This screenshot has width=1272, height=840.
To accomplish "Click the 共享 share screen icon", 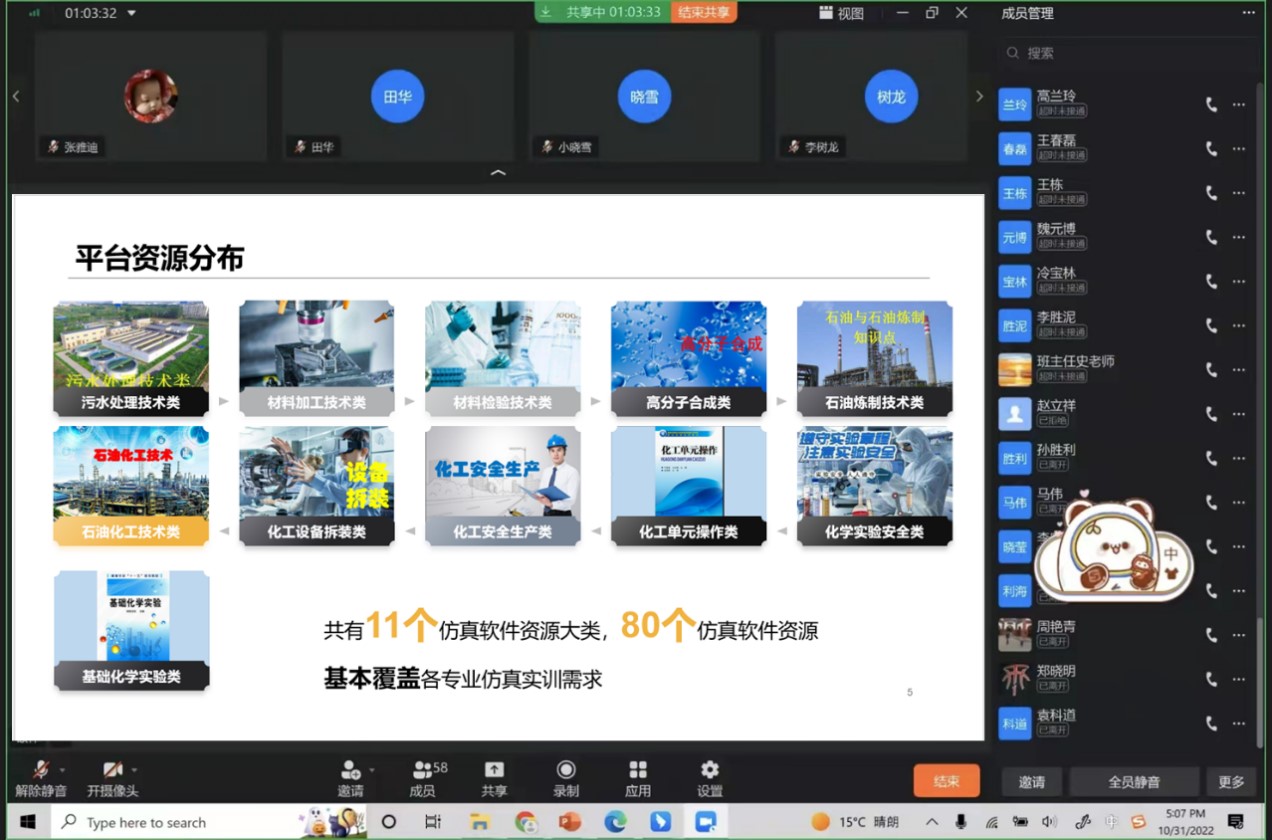I will [494, 770].
